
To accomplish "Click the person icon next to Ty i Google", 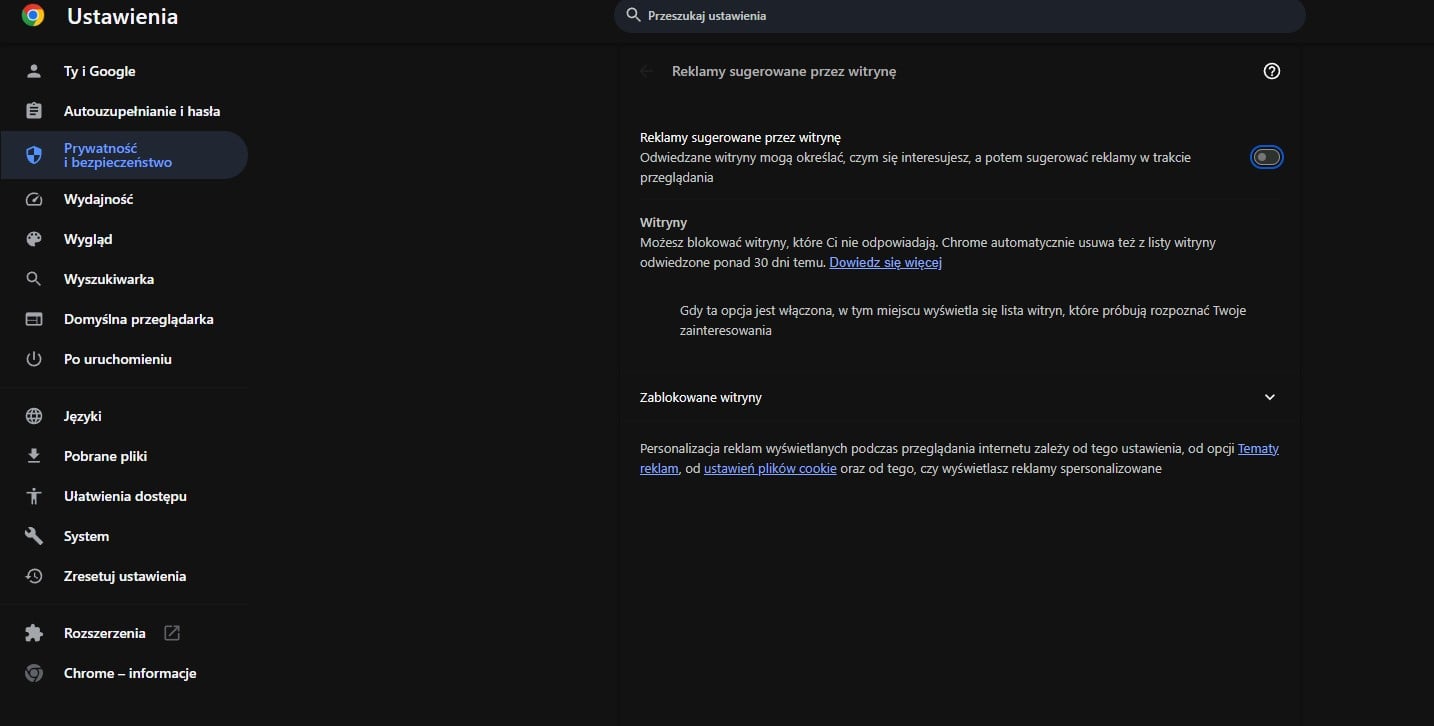I will (34, 71).
